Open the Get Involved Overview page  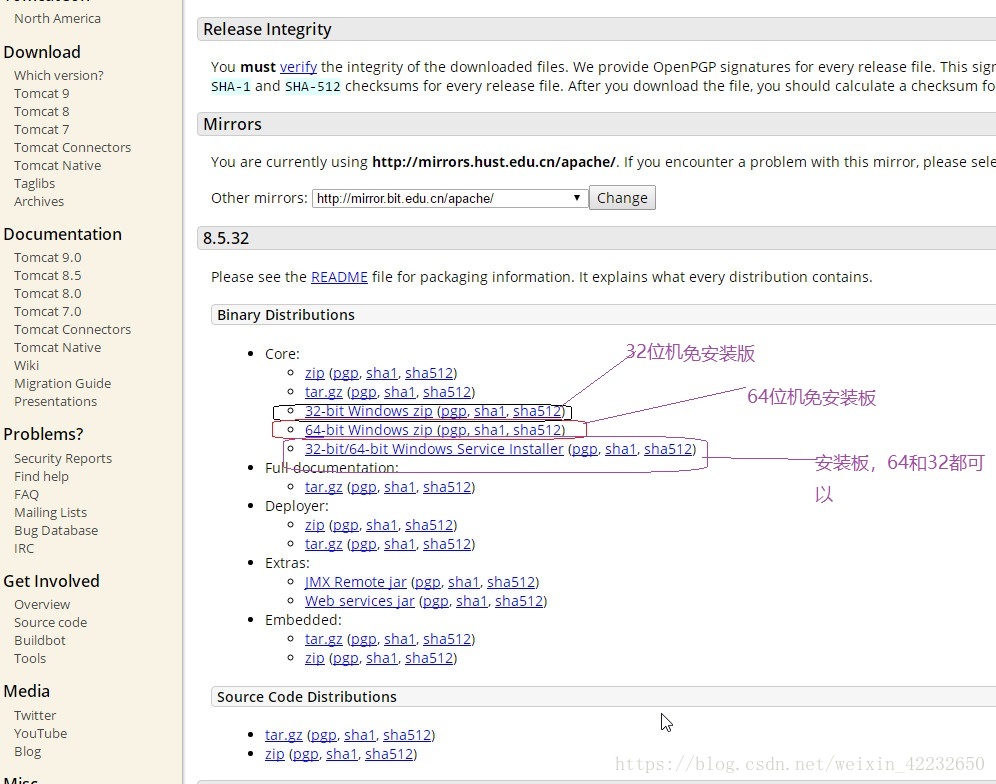pyautogui.click(x=42, y=605)
